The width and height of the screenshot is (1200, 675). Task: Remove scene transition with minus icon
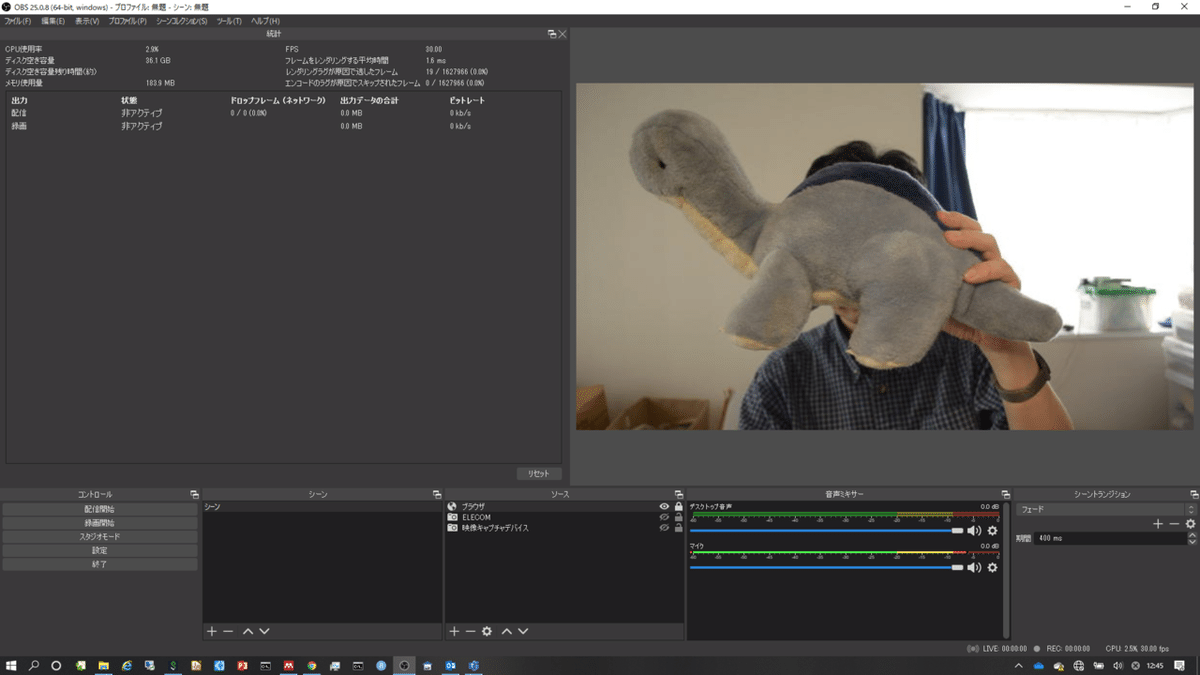coord(1174,524)
